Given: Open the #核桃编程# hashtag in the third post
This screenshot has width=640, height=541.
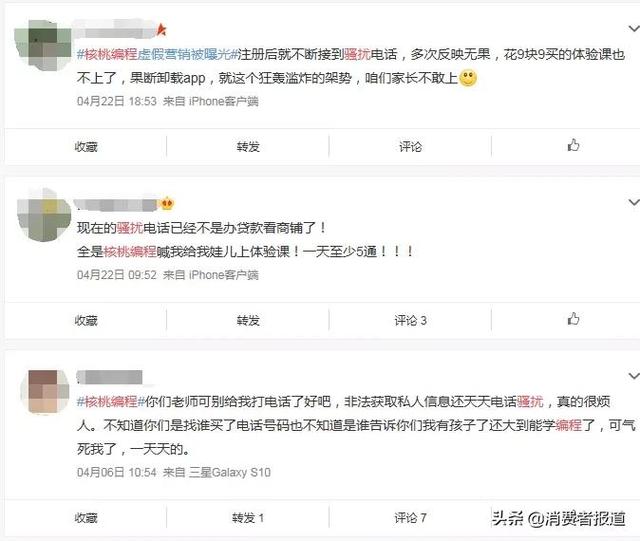Looking at the screenshot, I should [111, 402].
